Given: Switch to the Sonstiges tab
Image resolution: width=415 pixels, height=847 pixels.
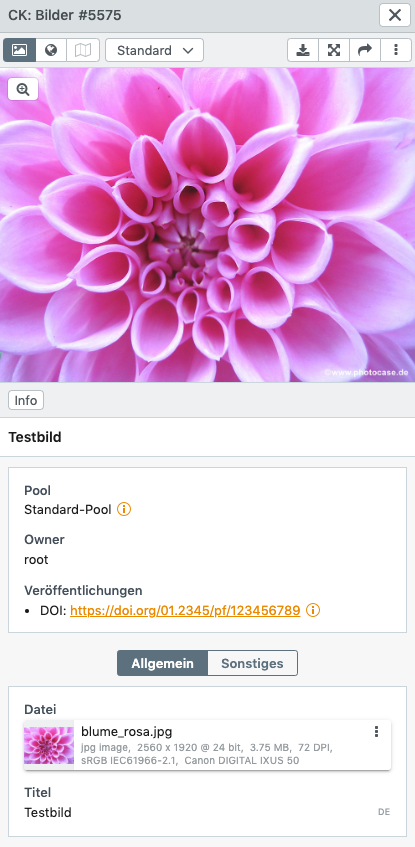Looking at the screenshot, I should (x=252, y=663).
